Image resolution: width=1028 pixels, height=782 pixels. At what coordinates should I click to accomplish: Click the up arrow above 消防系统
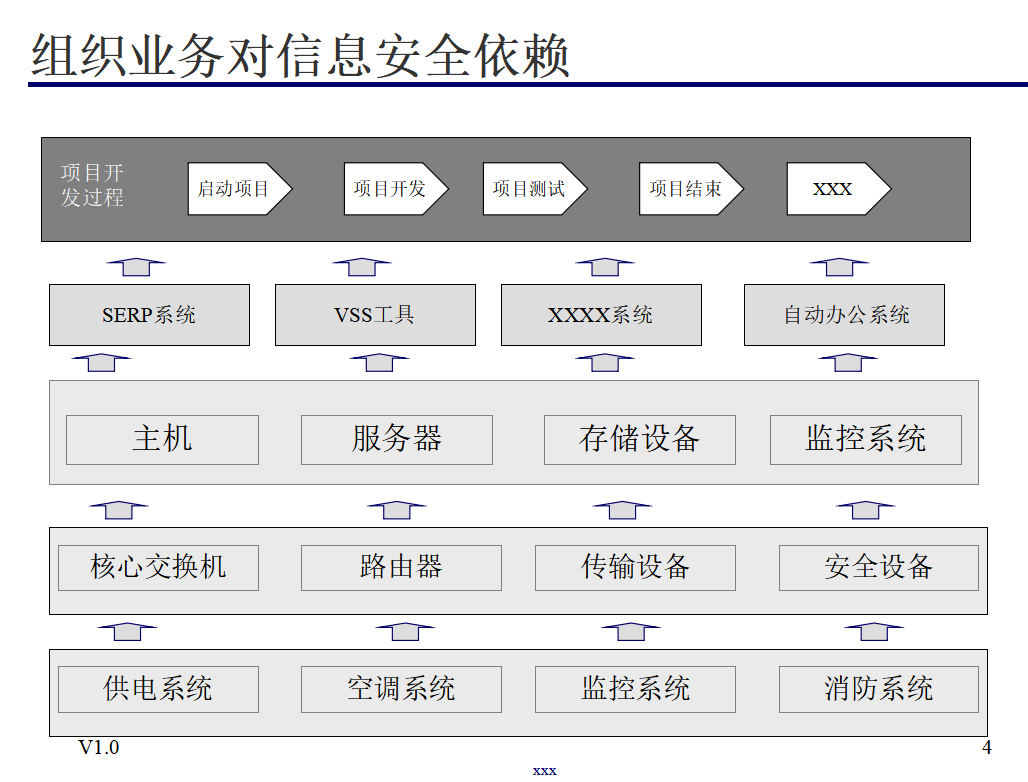[874, 631]
